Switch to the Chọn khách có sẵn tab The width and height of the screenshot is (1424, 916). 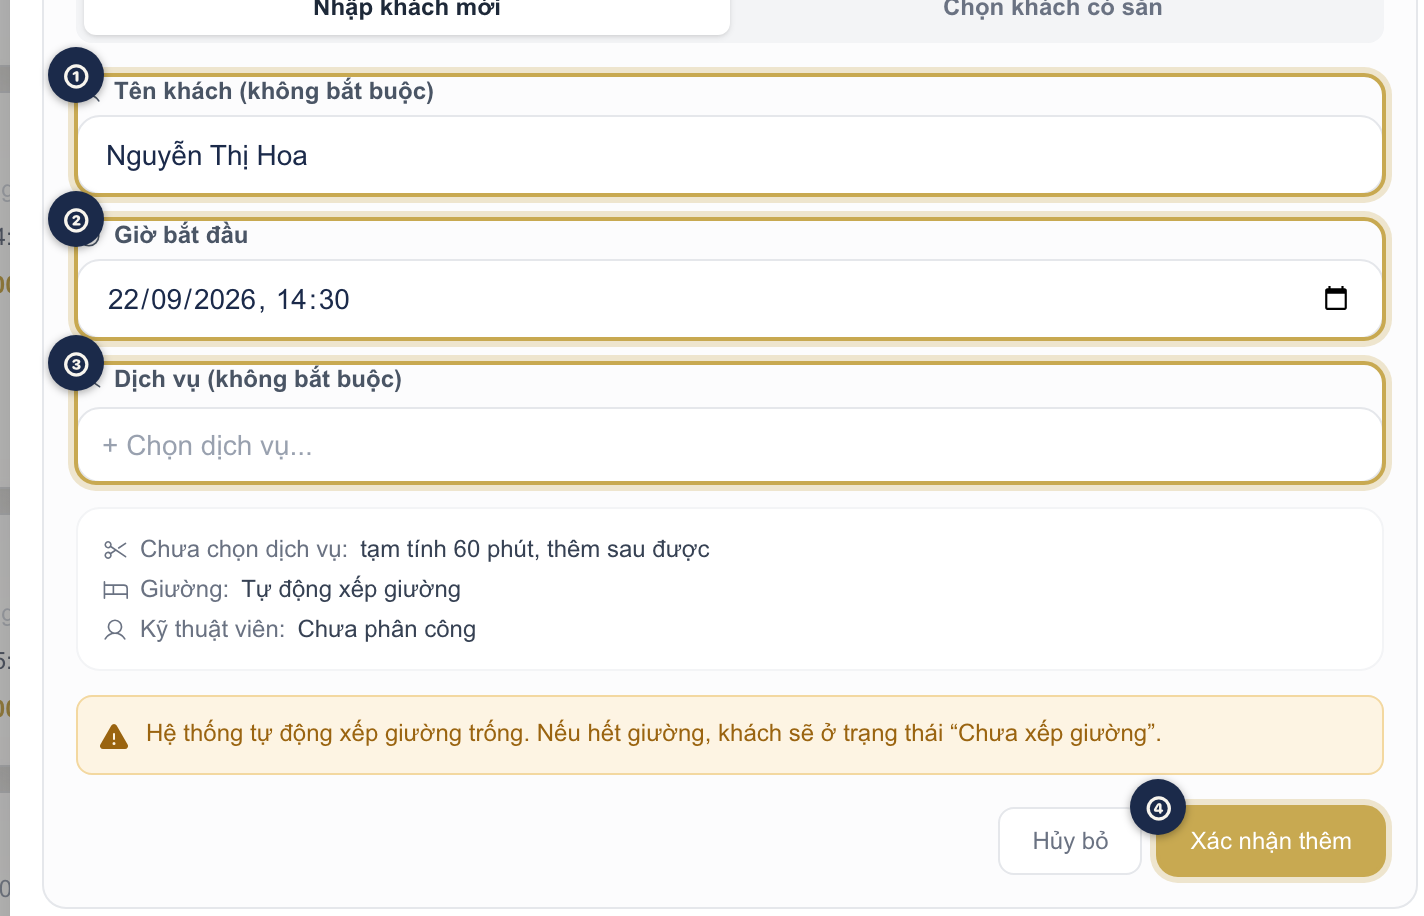pos(1053,10)
